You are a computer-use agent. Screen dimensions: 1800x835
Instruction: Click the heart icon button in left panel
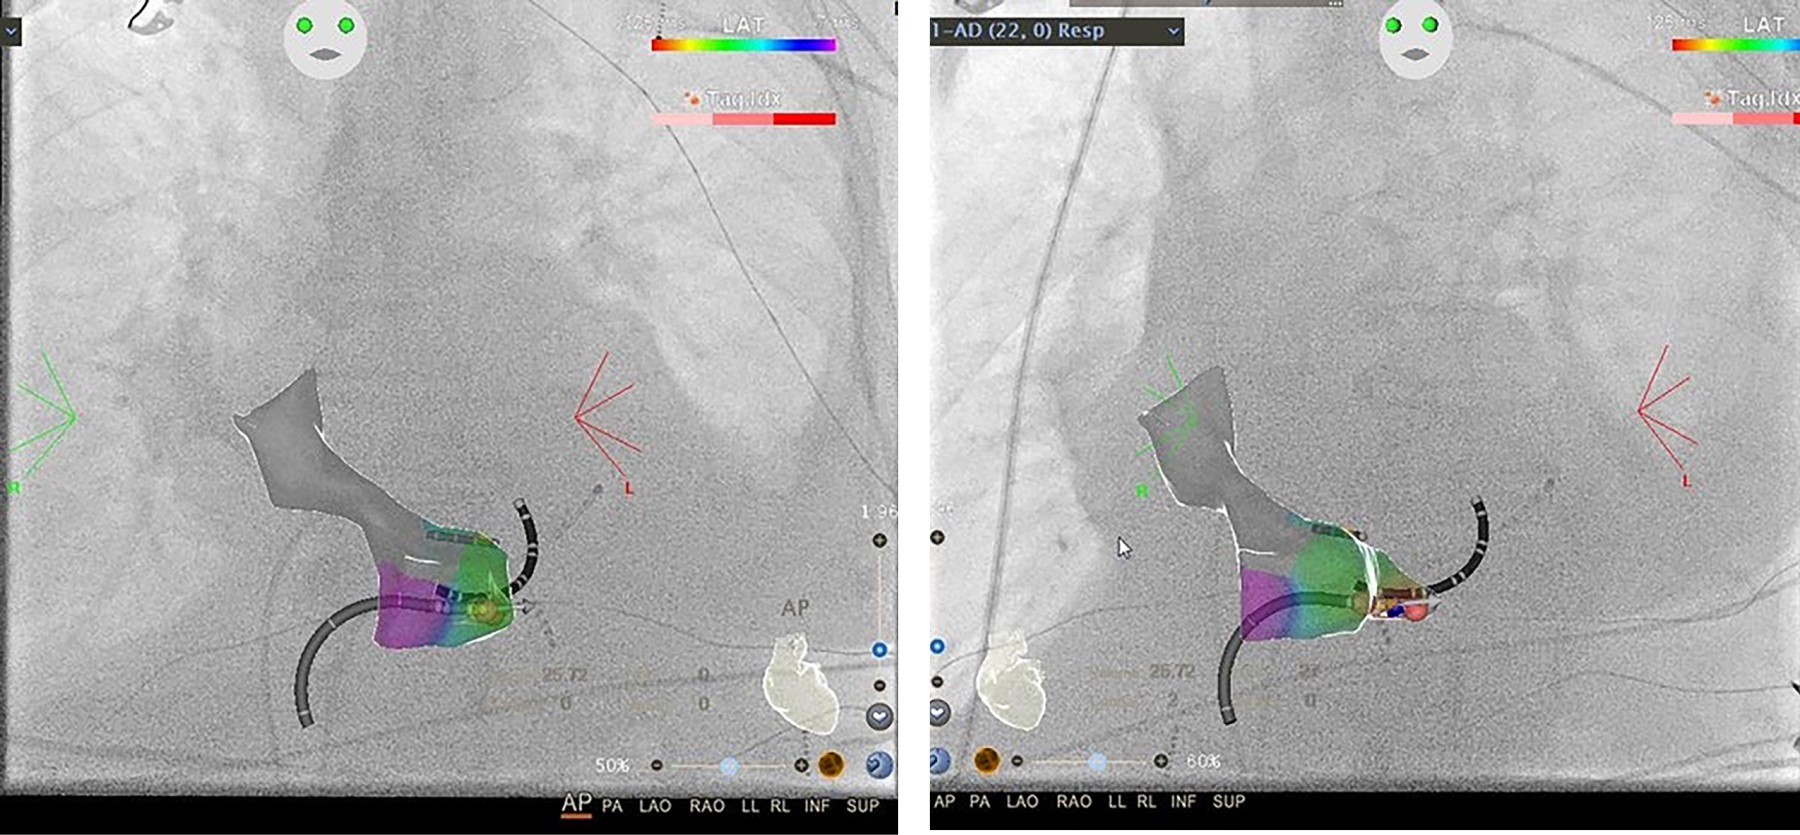pos(879,716)
